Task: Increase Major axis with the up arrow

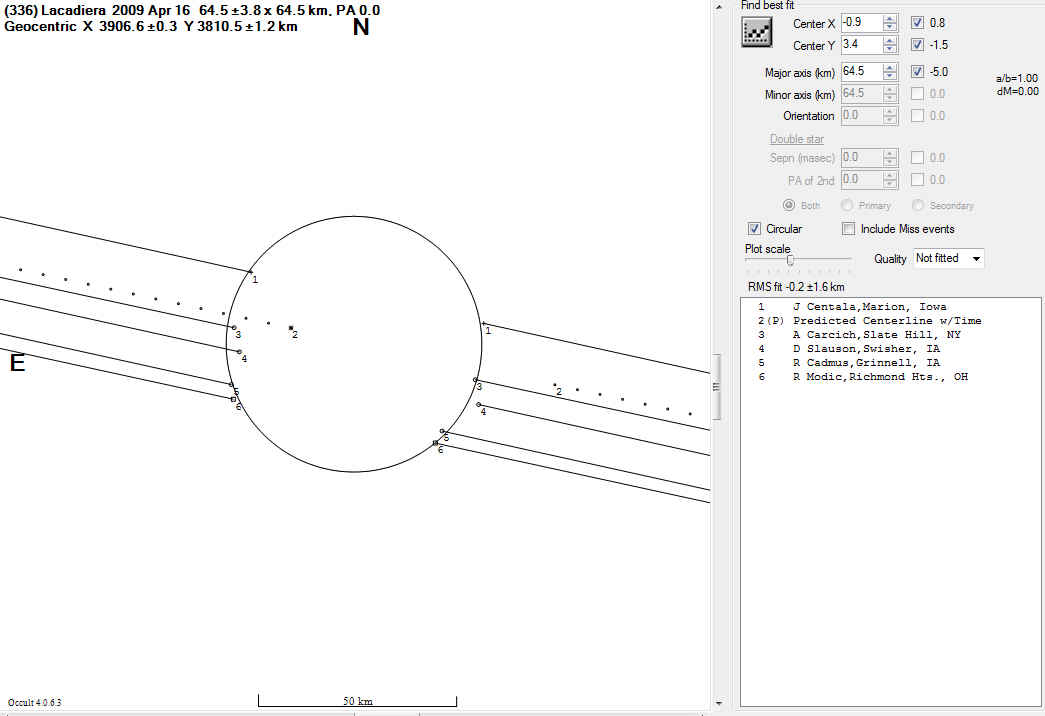Action: click(x=890, y=68)
